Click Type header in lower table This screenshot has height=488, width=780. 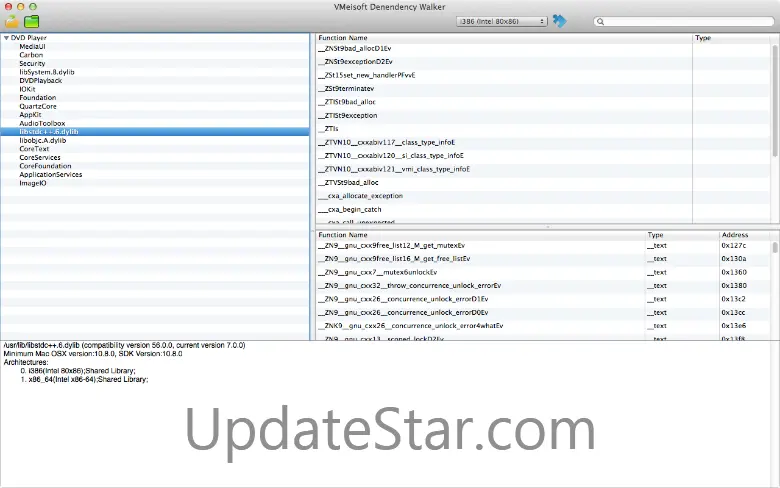[682, 235]
